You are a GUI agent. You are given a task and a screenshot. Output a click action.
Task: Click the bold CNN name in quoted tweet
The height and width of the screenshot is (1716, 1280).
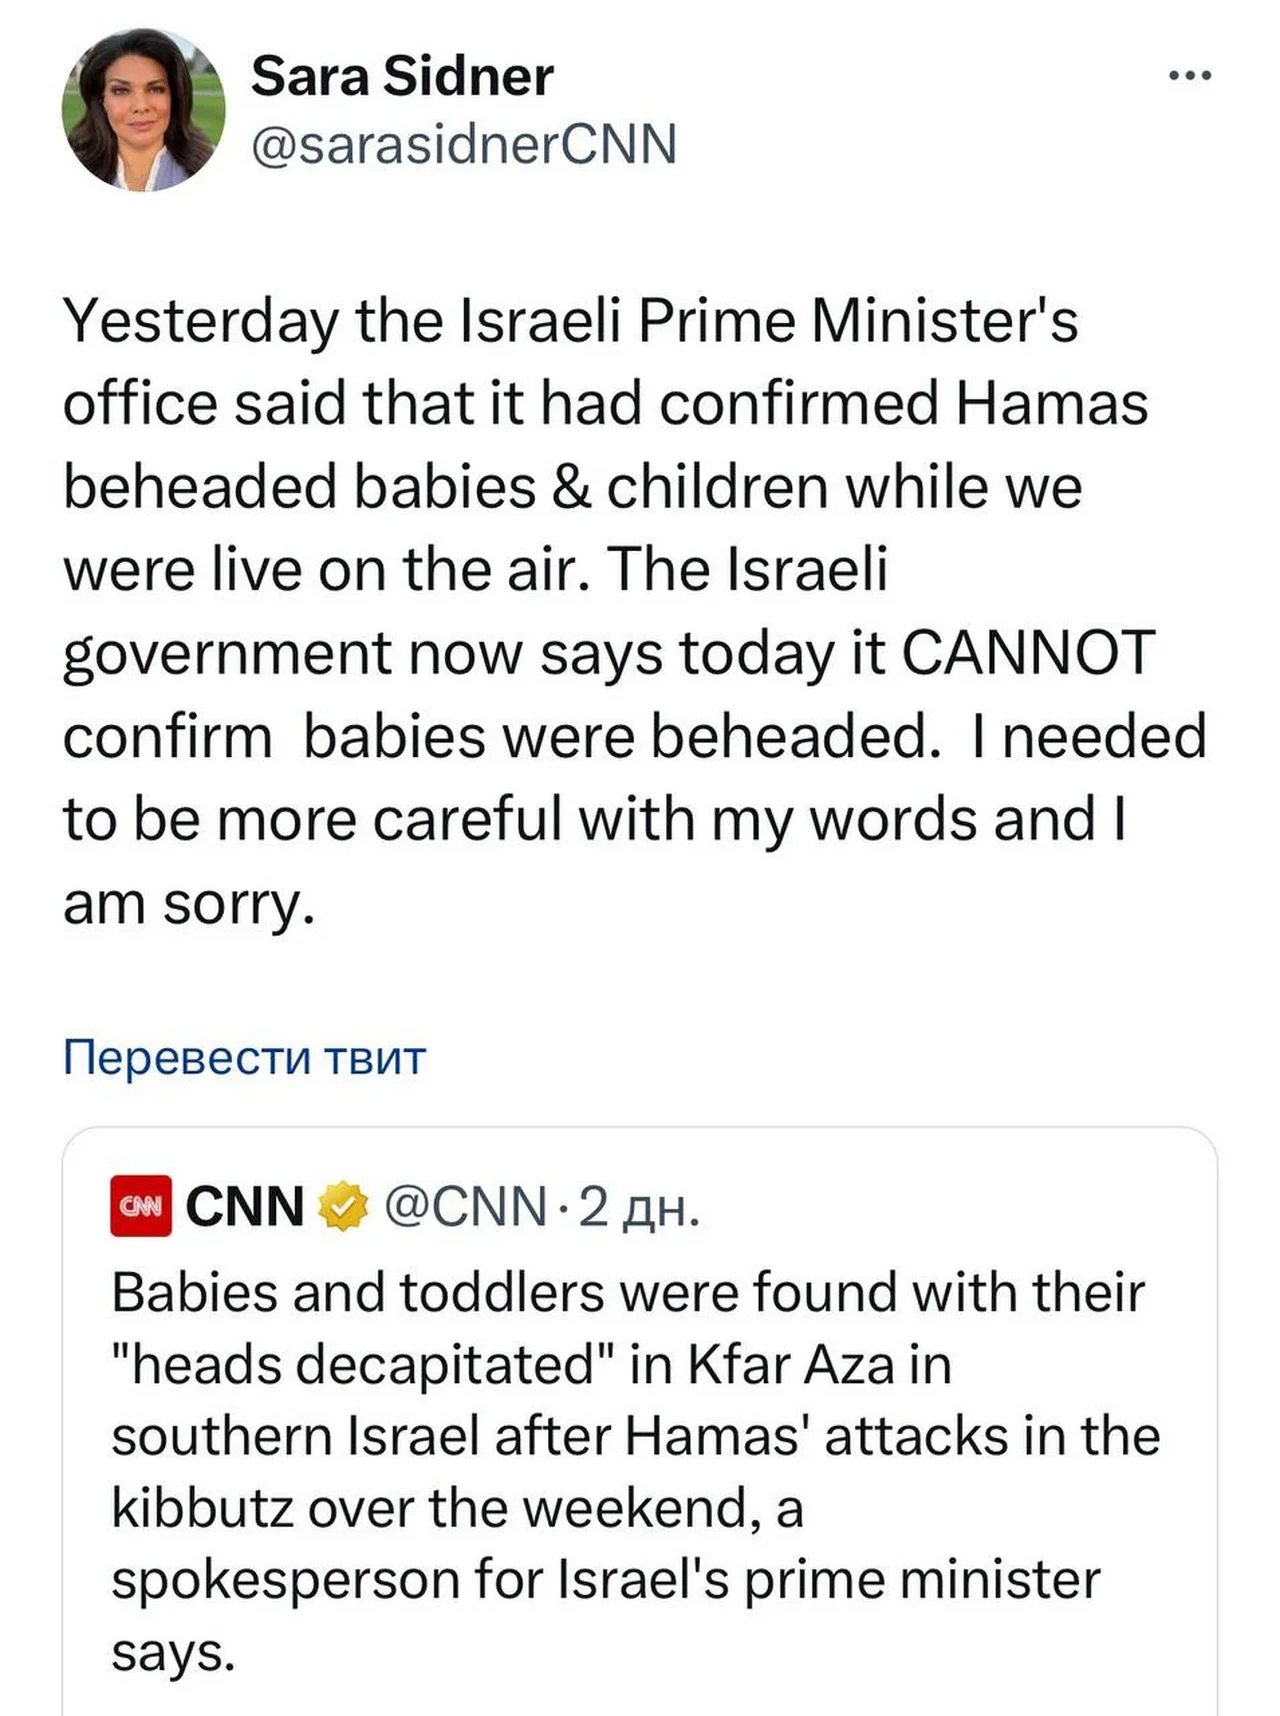245,1206
